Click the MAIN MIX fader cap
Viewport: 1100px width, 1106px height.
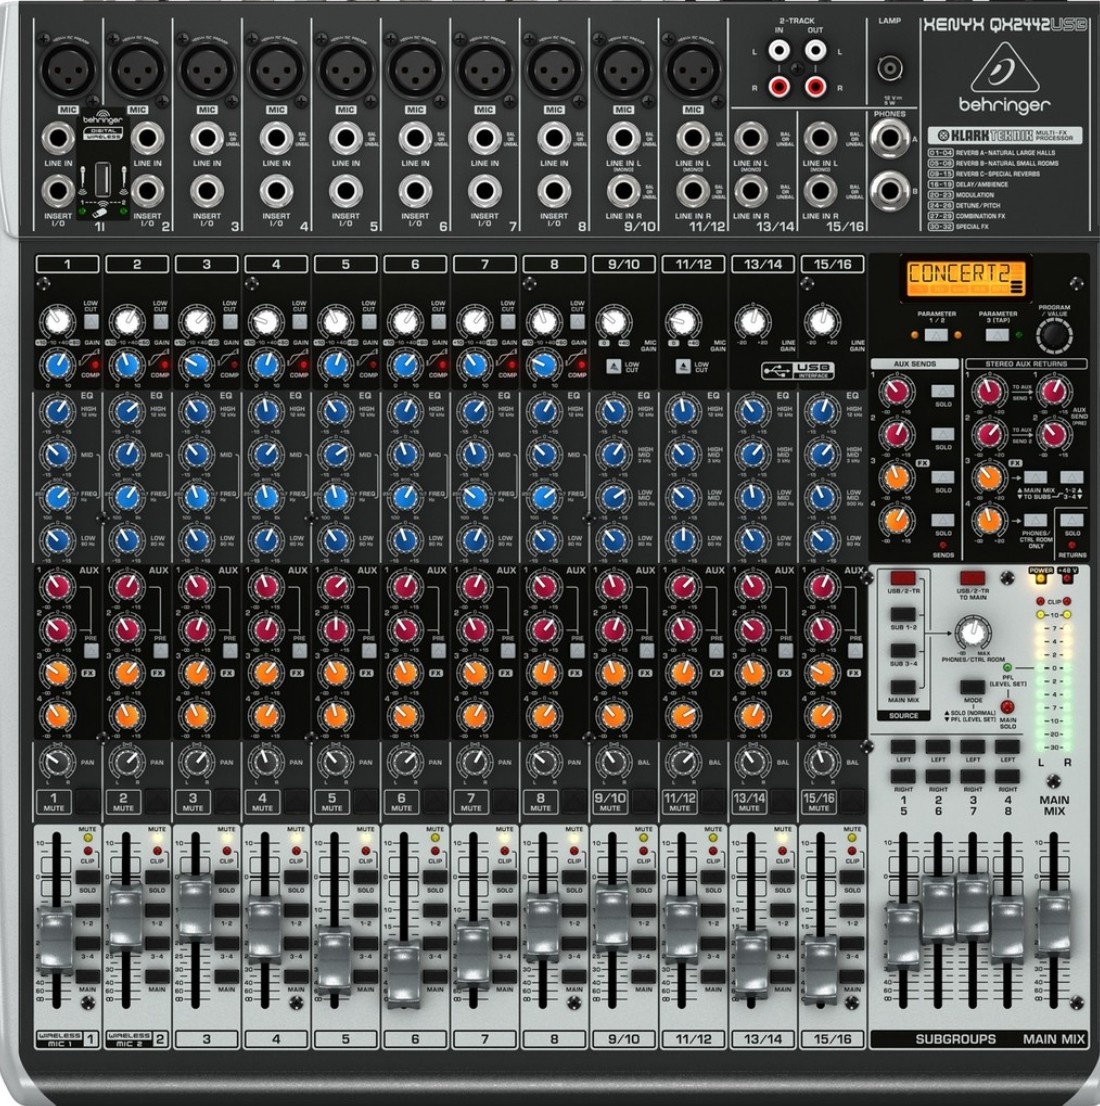point(1054,923)
